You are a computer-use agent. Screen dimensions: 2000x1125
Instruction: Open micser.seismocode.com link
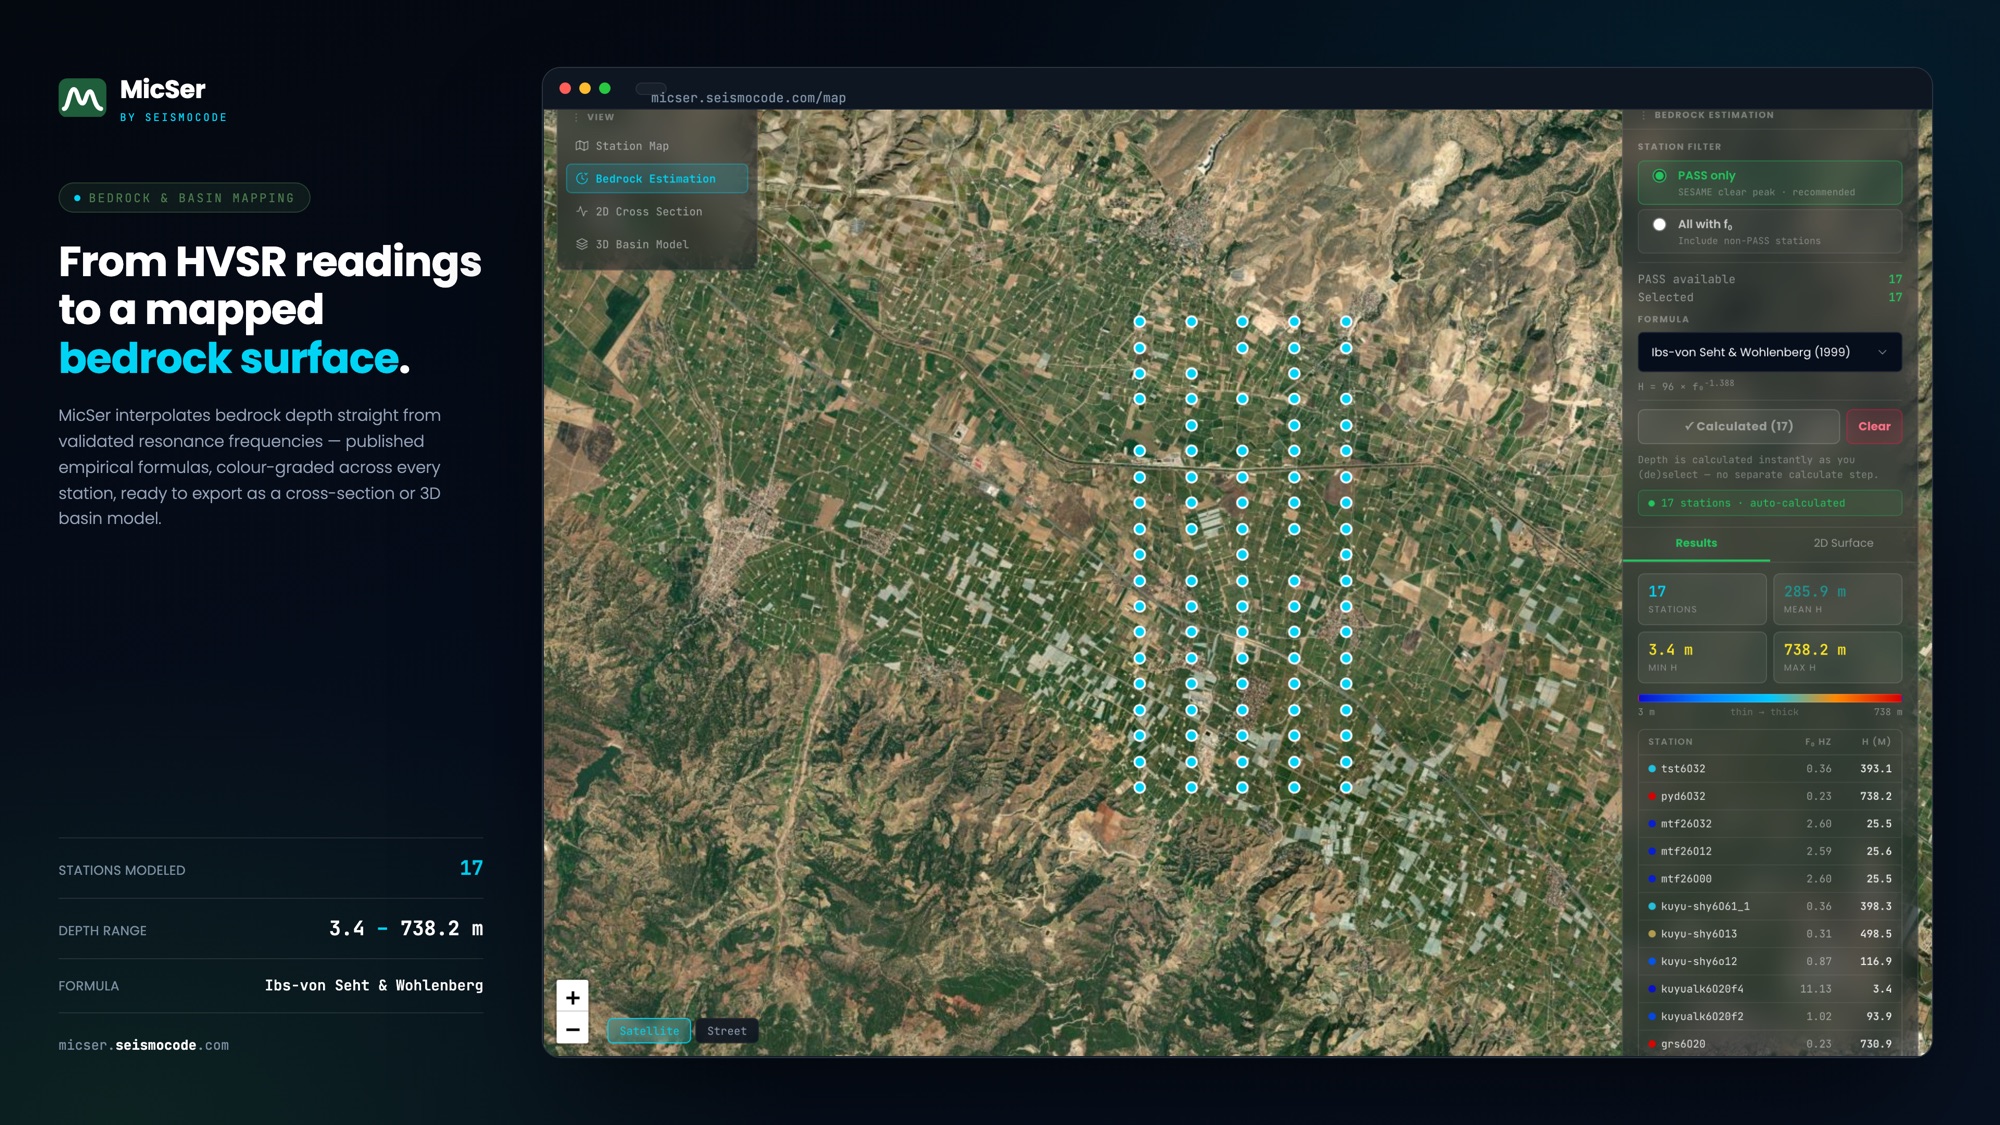tap(144, 1045)
